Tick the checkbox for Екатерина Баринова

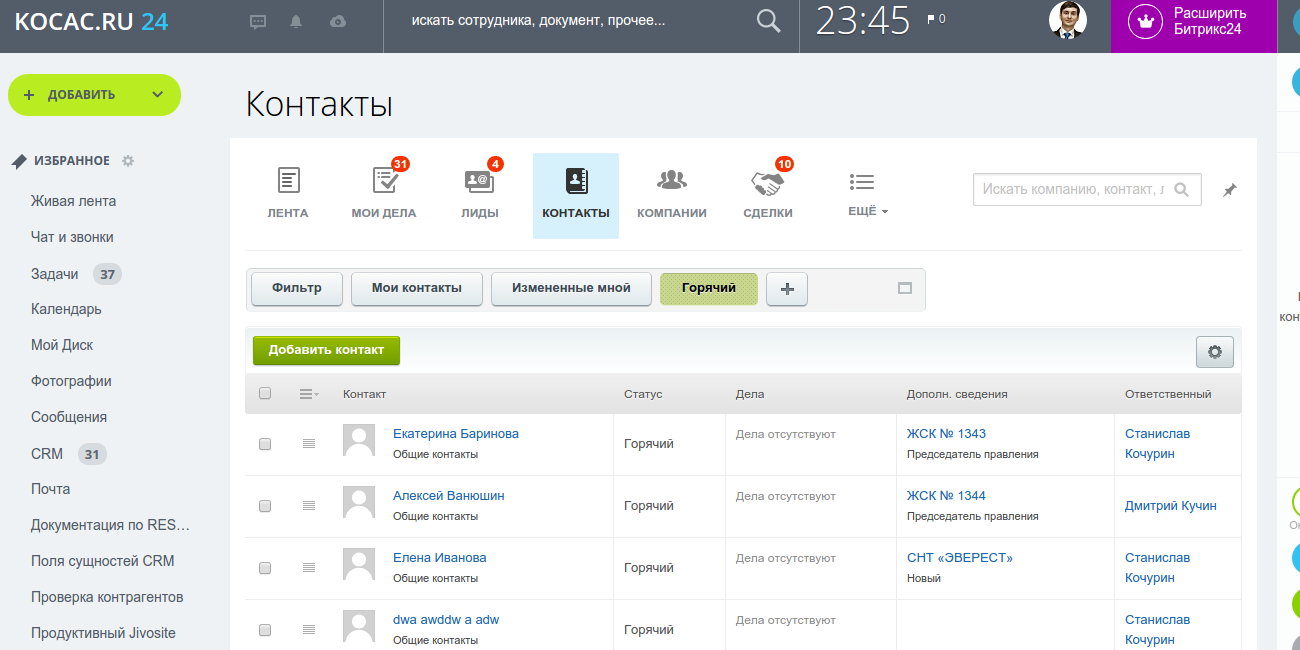265,444
